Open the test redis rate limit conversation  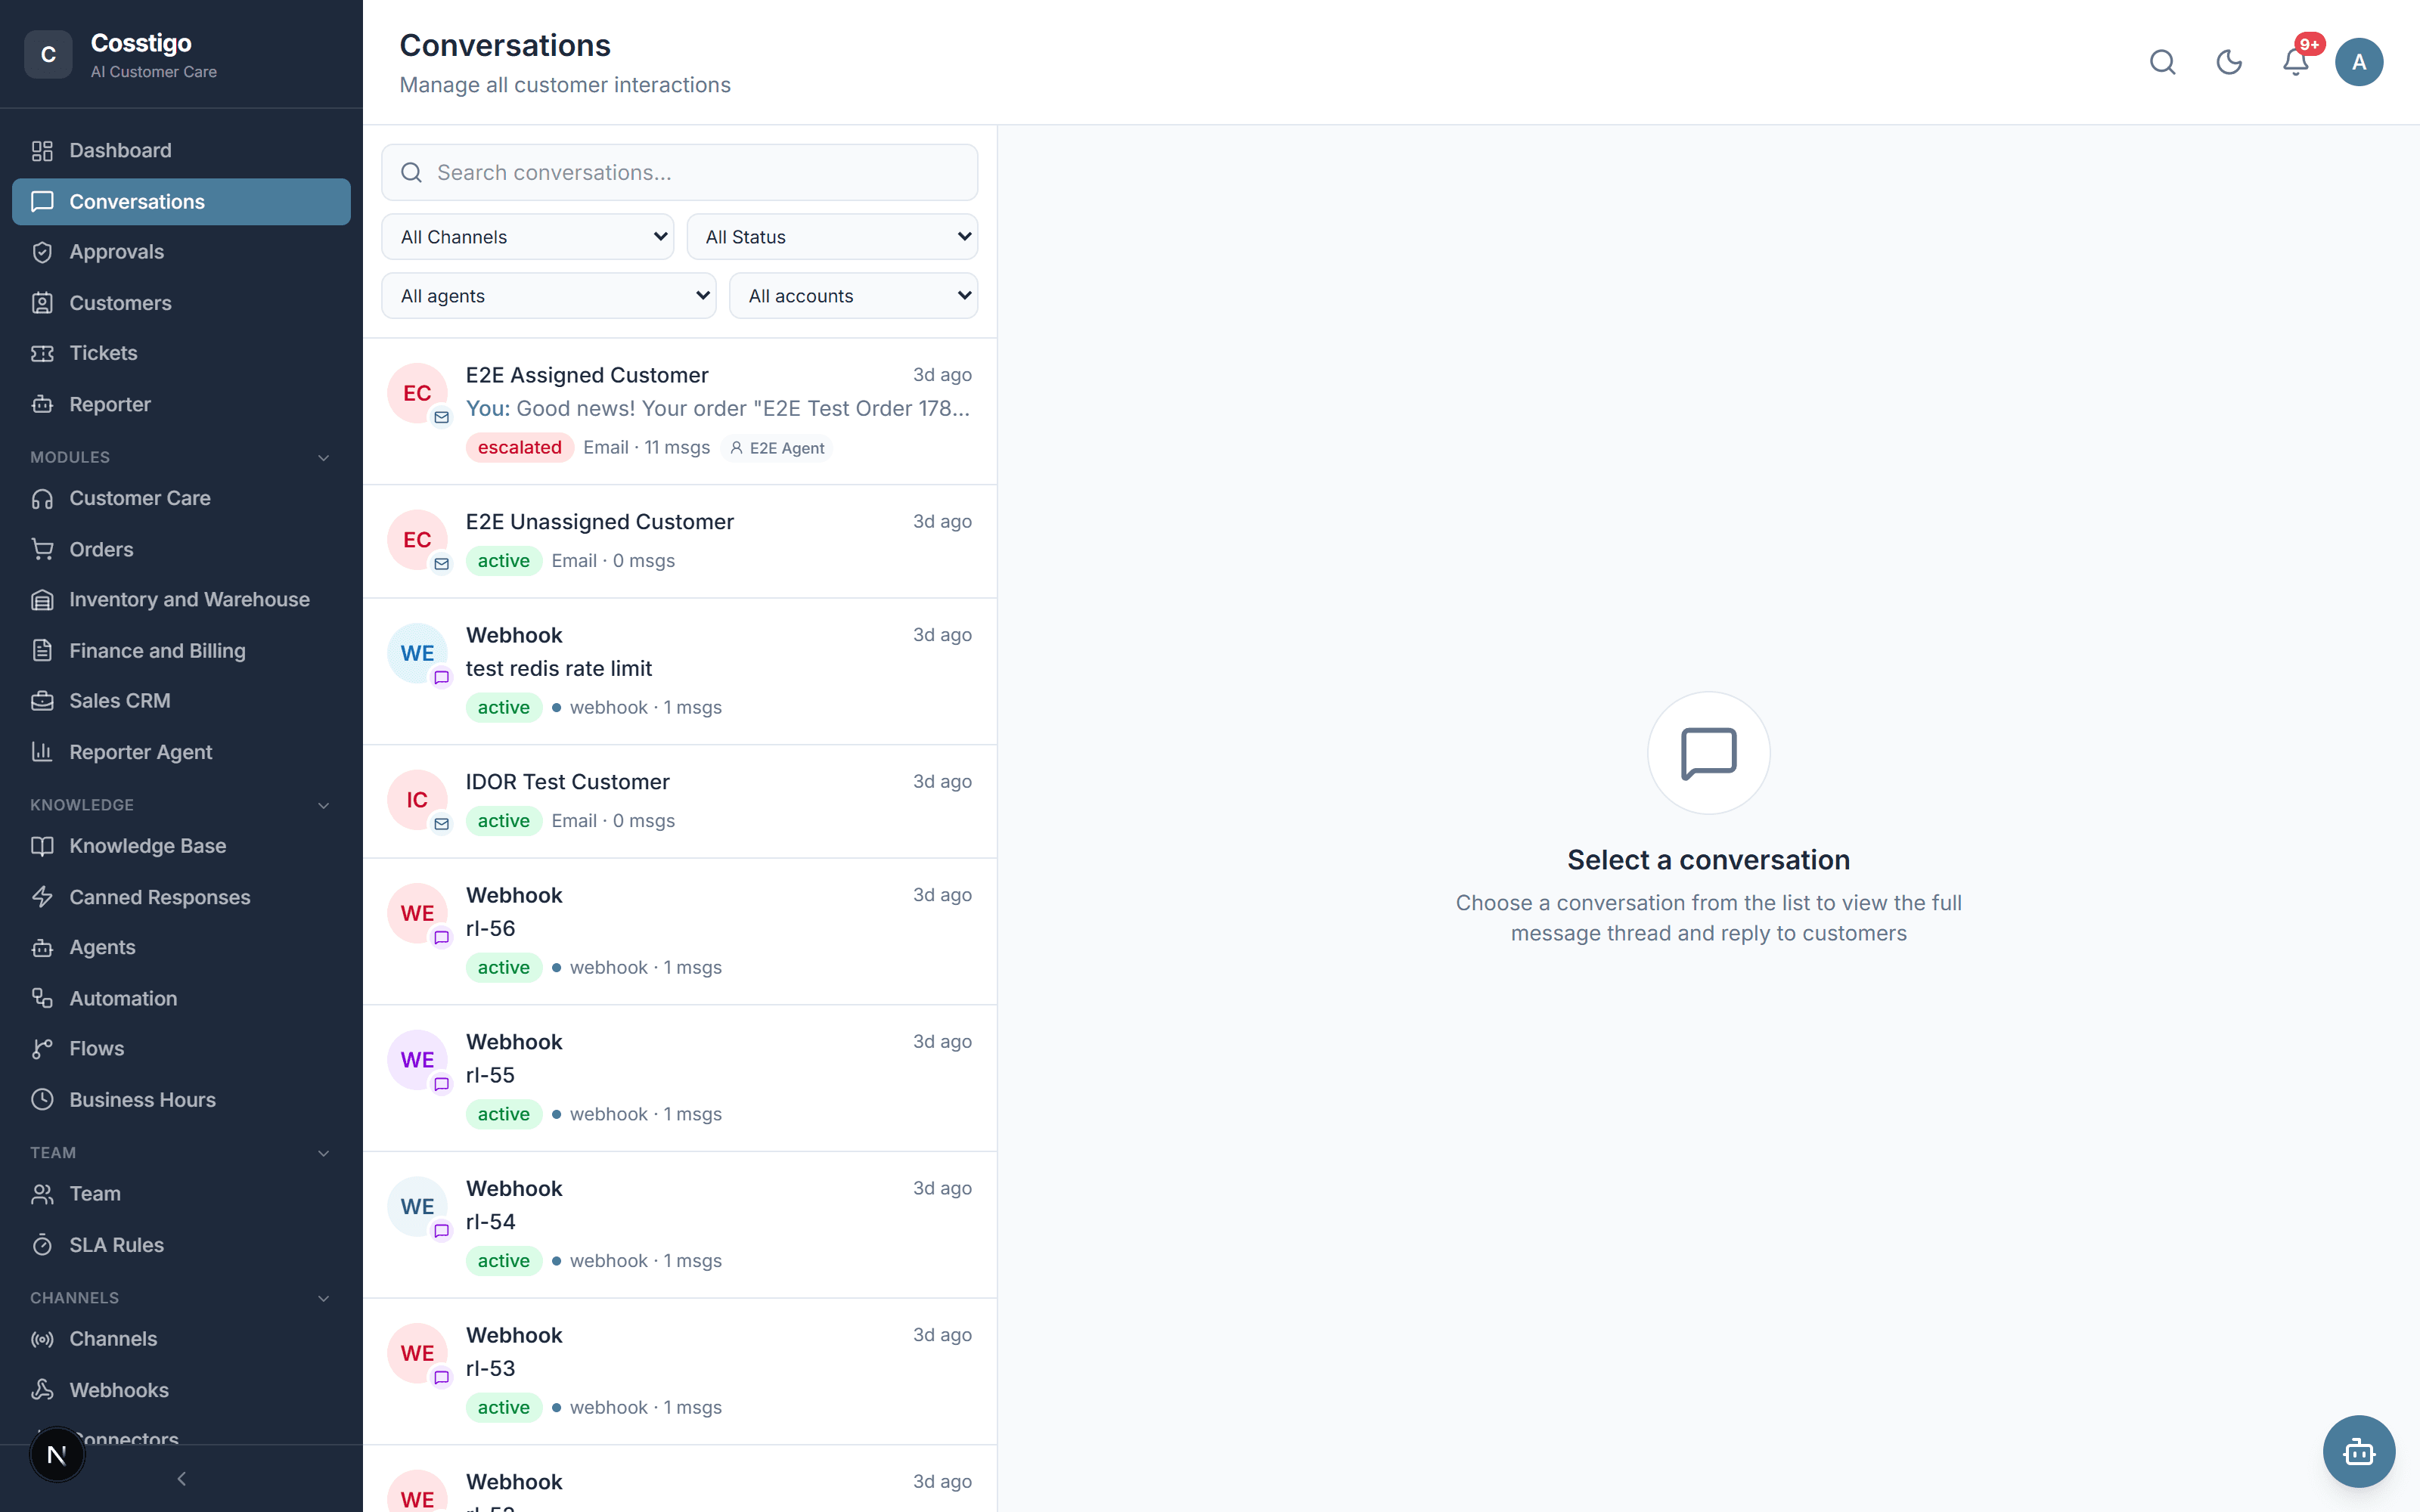tap(680, 671)
